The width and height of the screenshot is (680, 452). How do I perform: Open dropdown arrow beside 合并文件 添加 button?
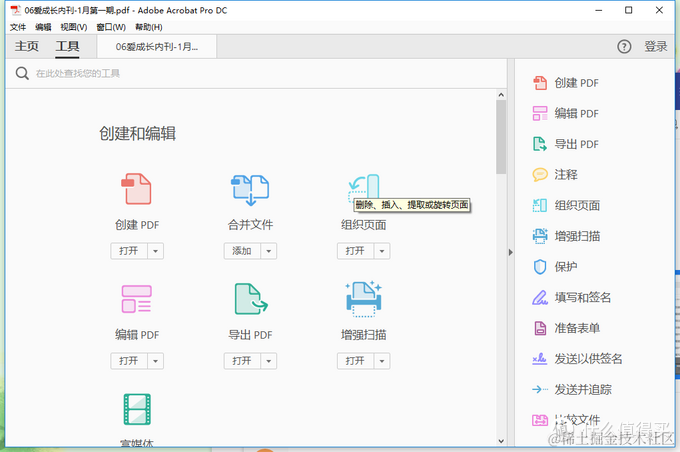tap(269, 251)
